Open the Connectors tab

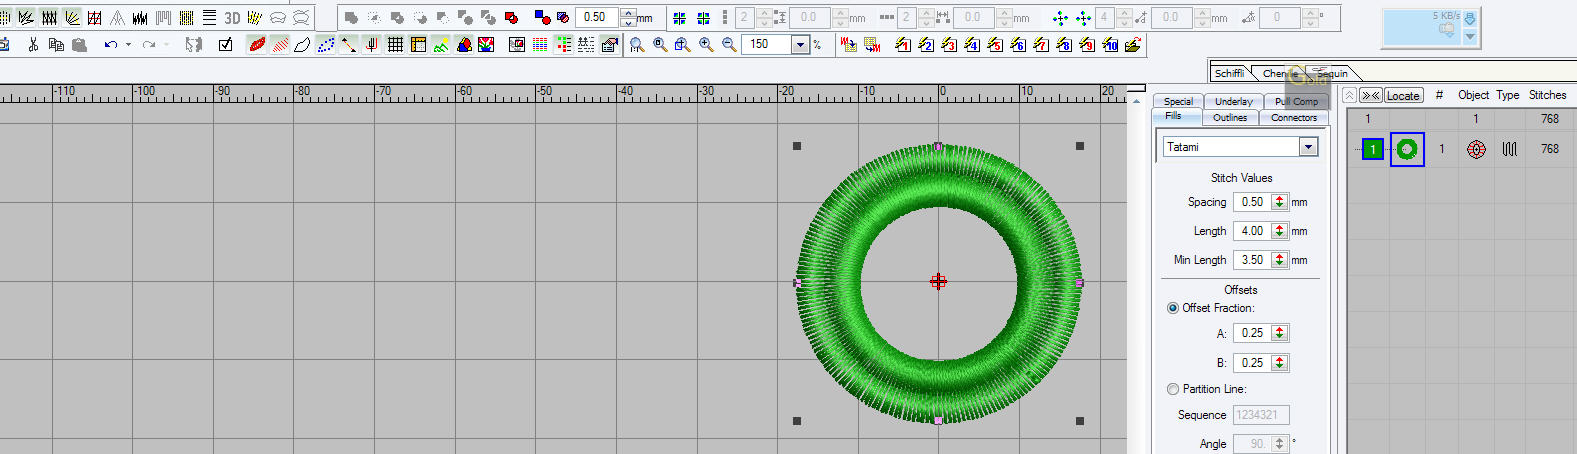pos(1293,118)
